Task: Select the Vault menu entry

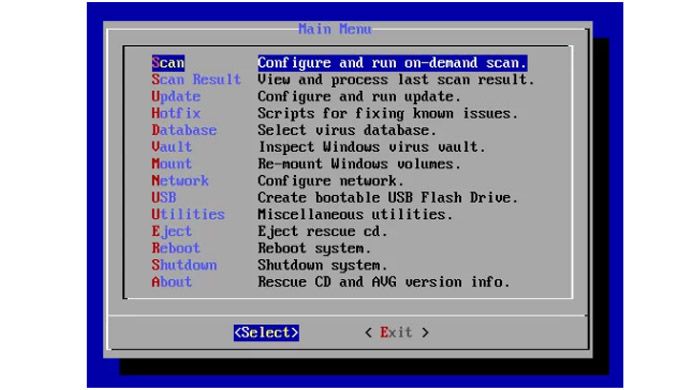Action: click(x=172, y=147)
